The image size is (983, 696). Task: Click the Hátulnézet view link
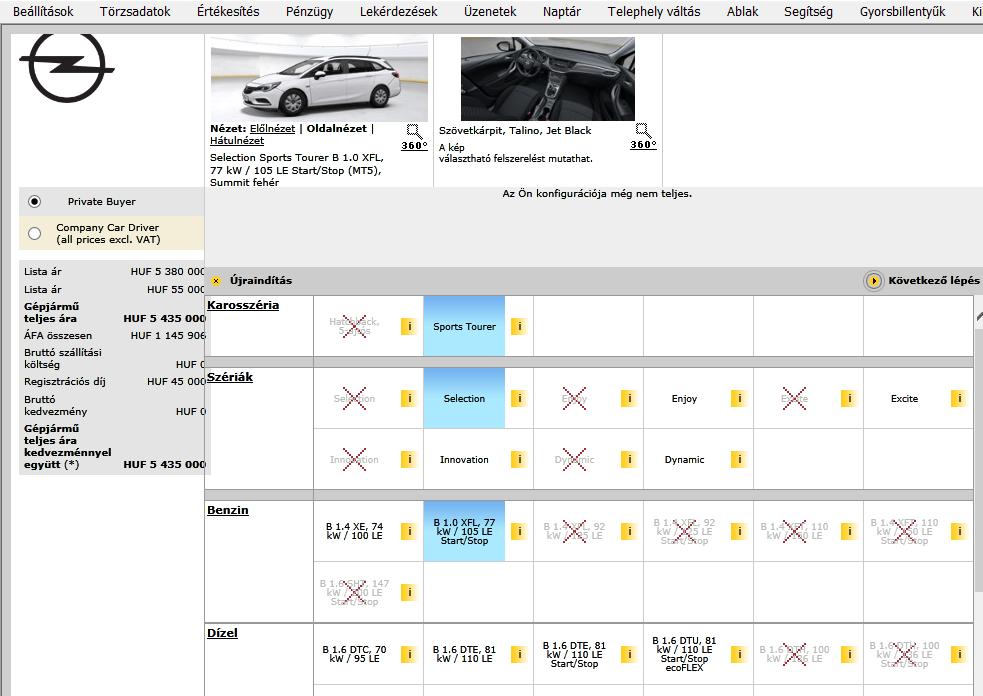[237, 140]
